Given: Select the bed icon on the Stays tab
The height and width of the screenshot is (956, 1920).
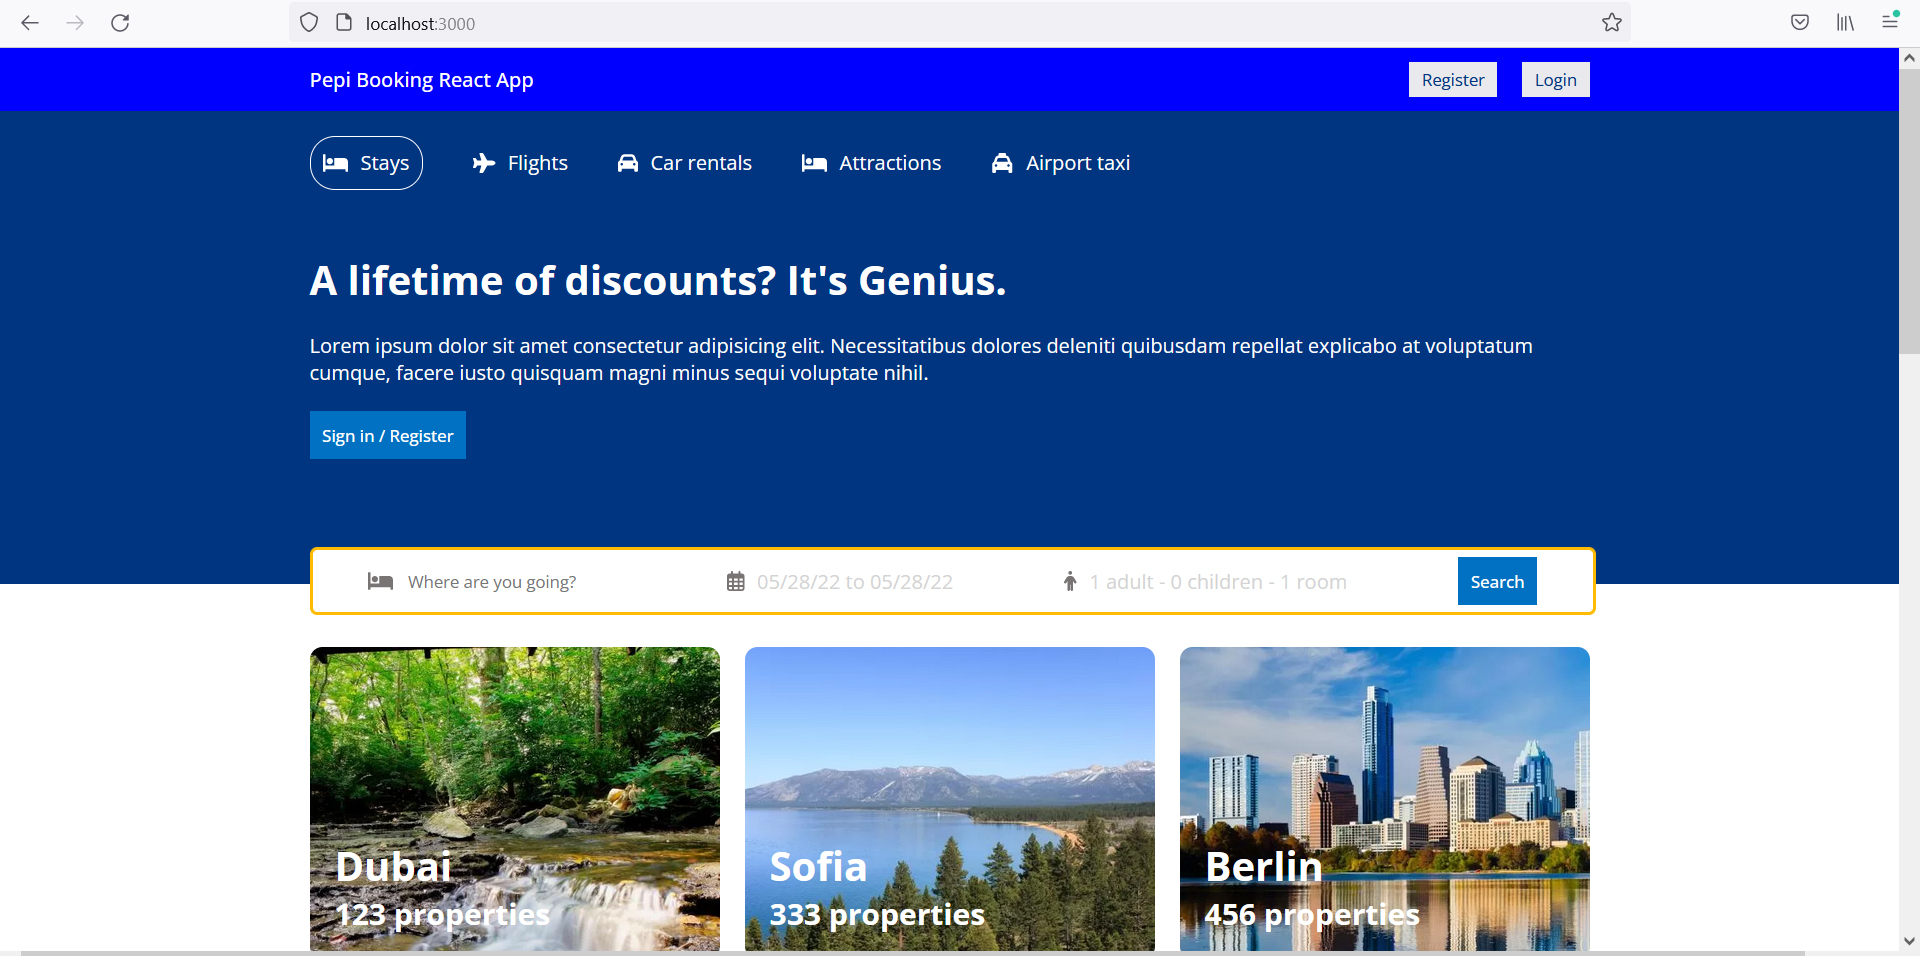Looking at the screenshot, I should (x=337, y=163).
